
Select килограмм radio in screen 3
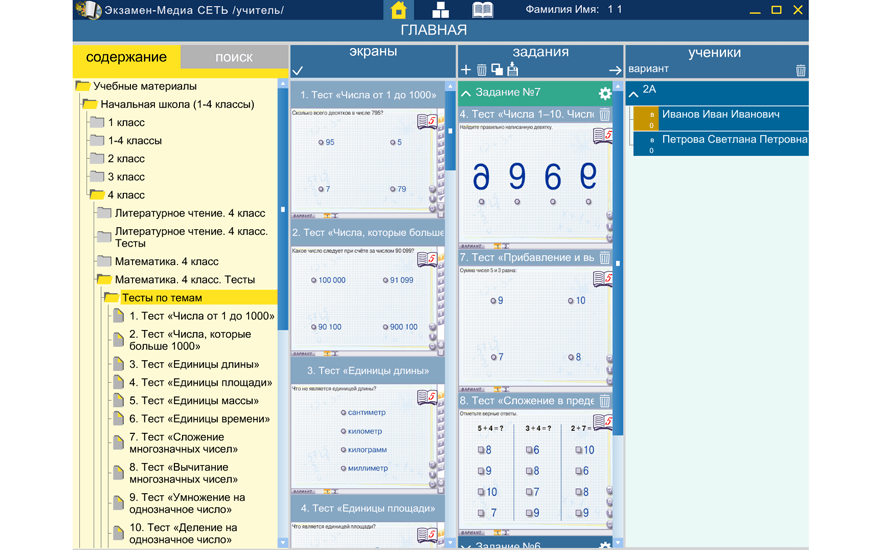point(343,450)
